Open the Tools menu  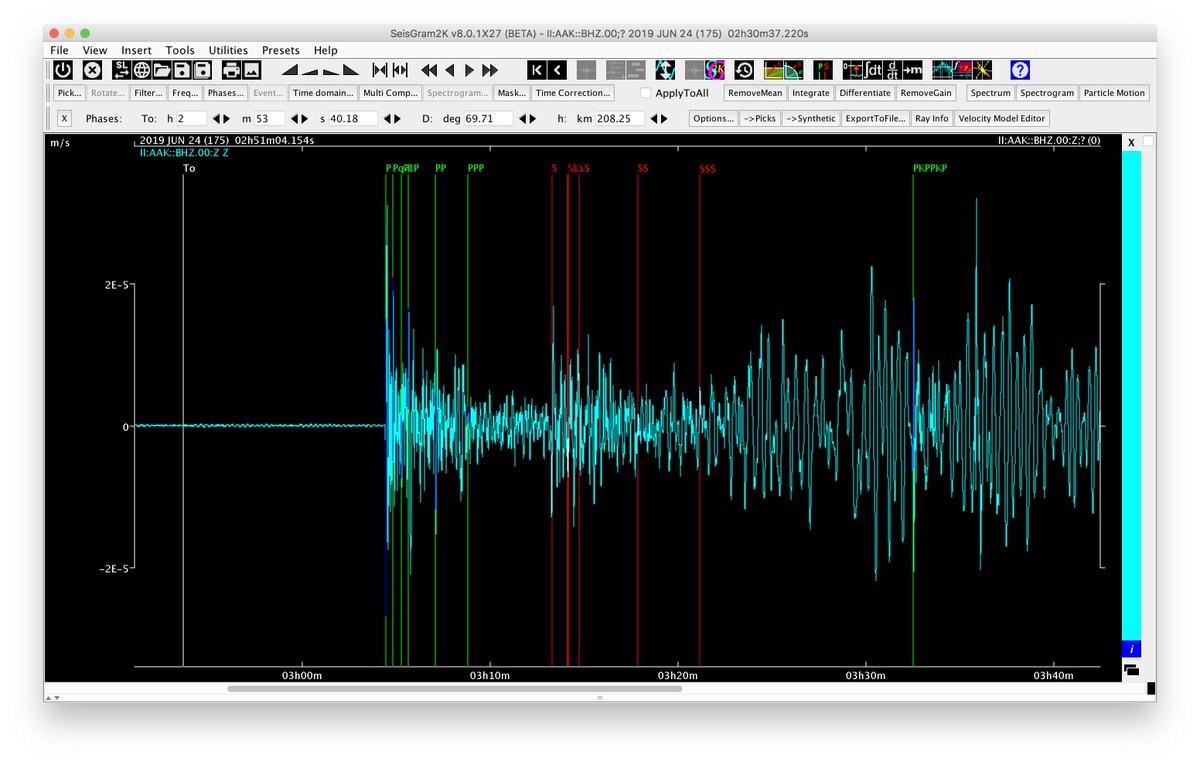[180, 50]
